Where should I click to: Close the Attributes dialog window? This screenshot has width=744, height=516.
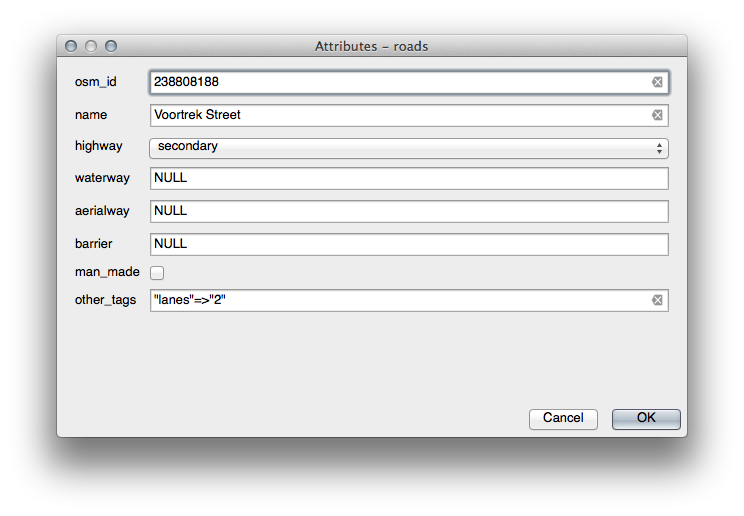coord(71,46)
